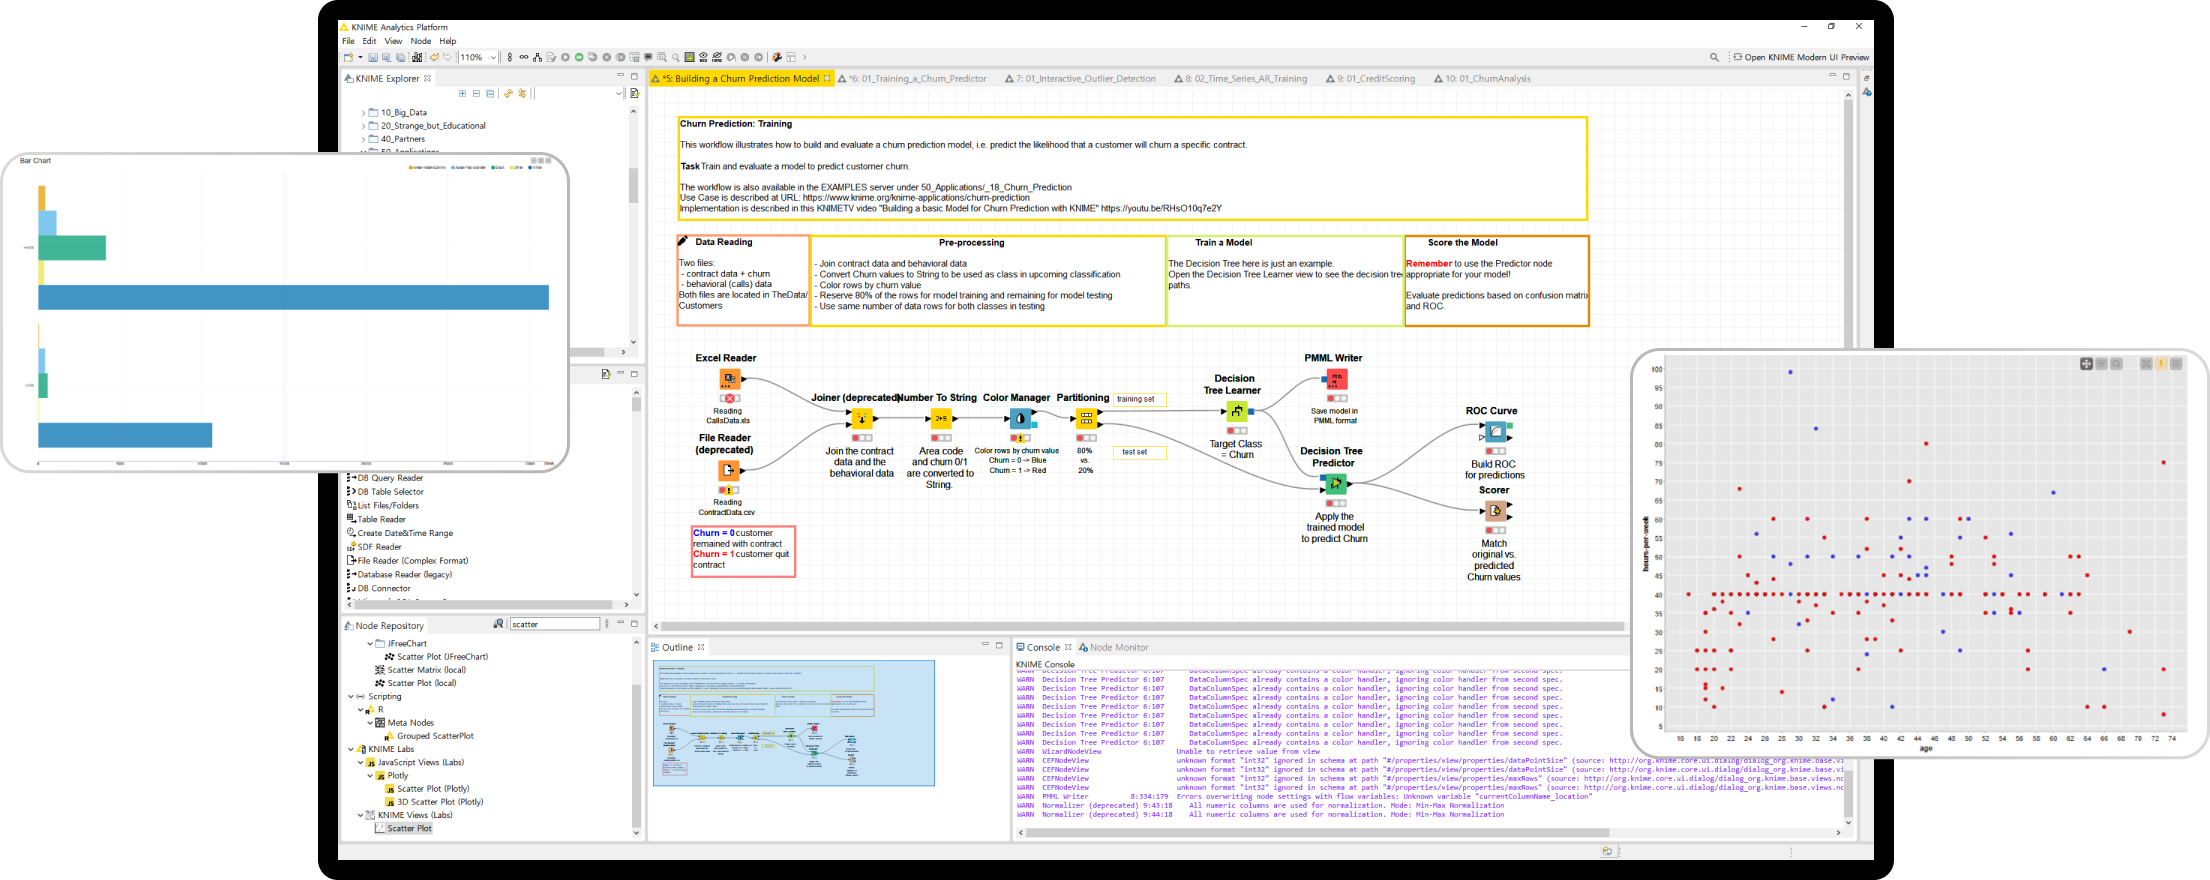Select the Joiner (deprecated) node

(x=861, y=418)
